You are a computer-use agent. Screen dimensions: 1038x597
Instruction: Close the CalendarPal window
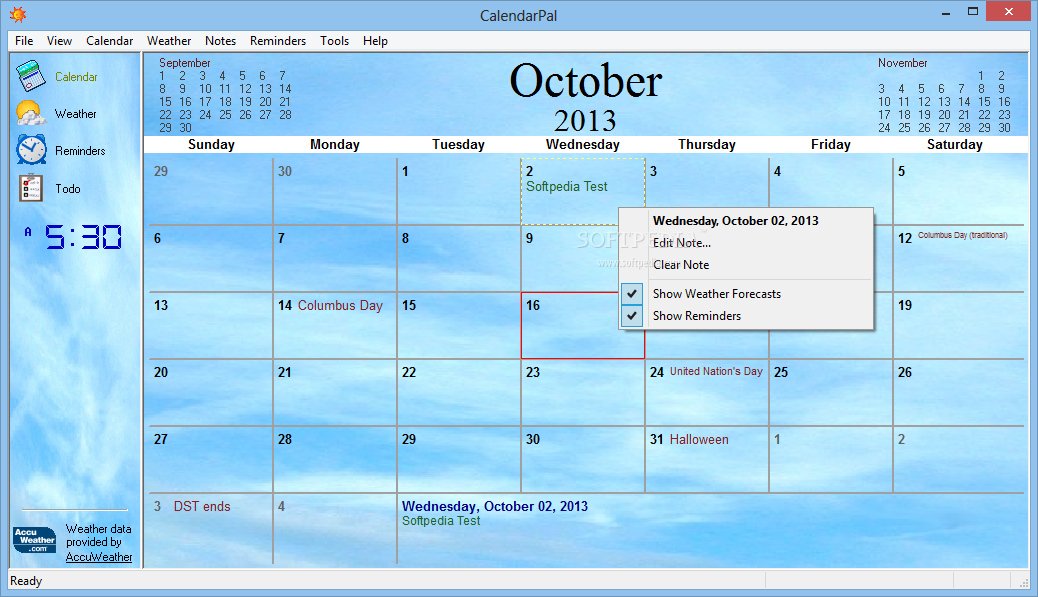(1009, 11)
